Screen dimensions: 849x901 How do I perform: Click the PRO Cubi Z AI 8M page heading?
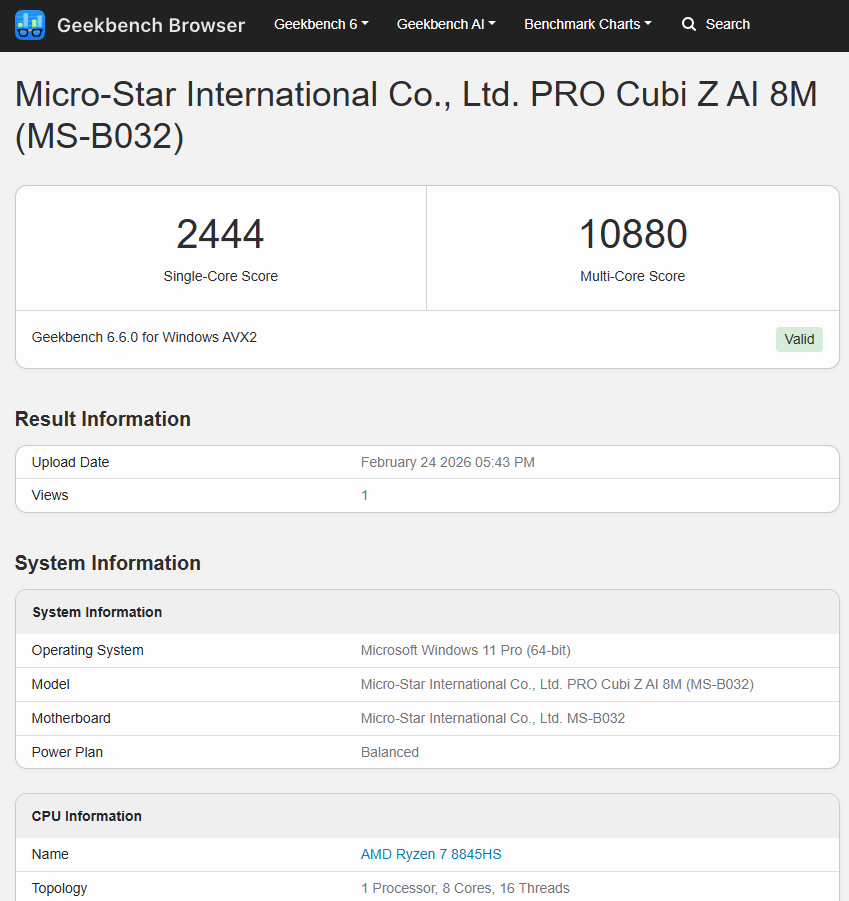[x=416, y=115]
